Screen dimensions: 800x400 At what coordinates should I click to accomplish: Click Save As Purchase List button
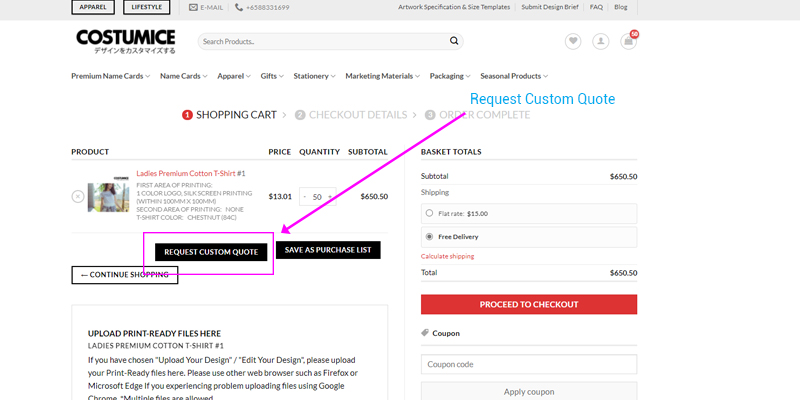328,250
